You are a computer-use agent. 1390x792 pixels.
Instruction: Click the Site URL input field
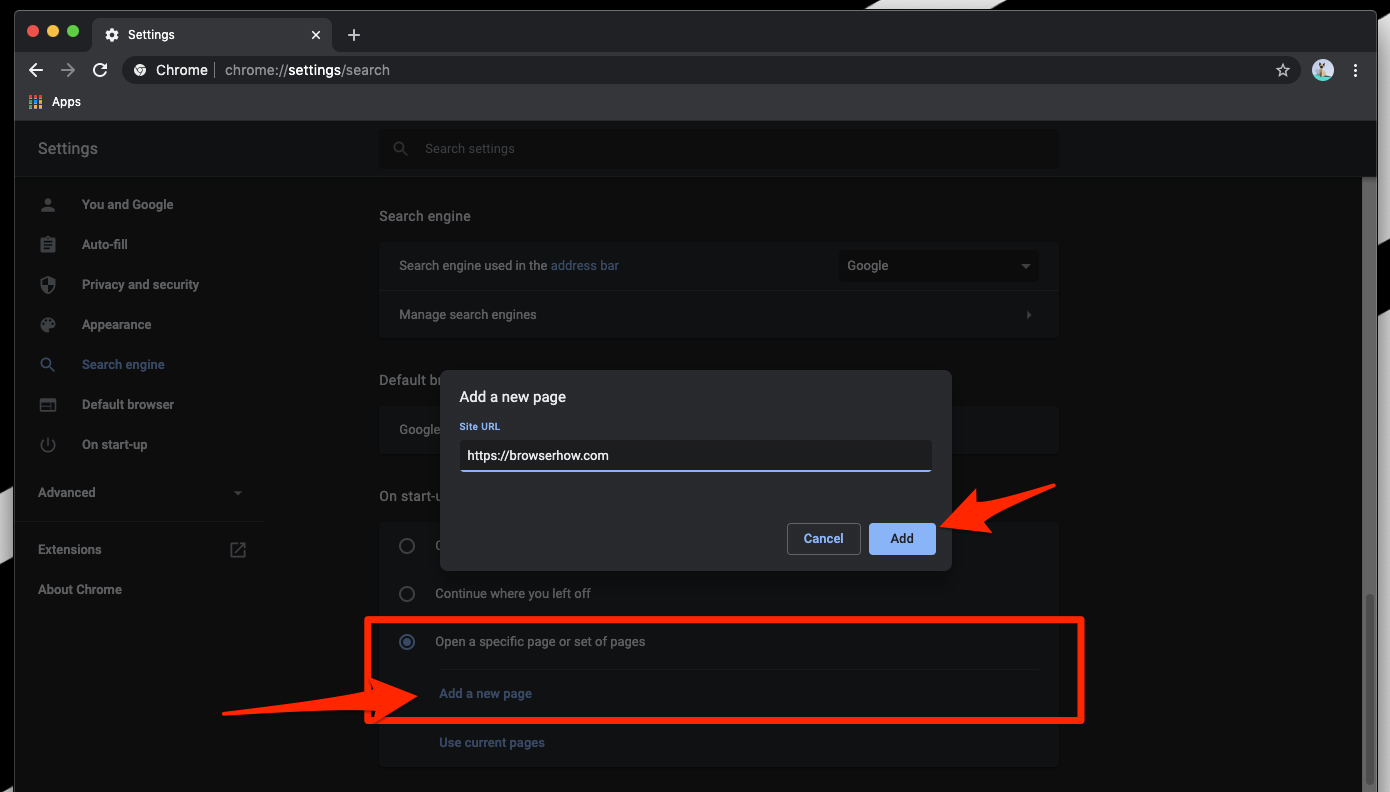pyautogui.click(x=695, y=456)
